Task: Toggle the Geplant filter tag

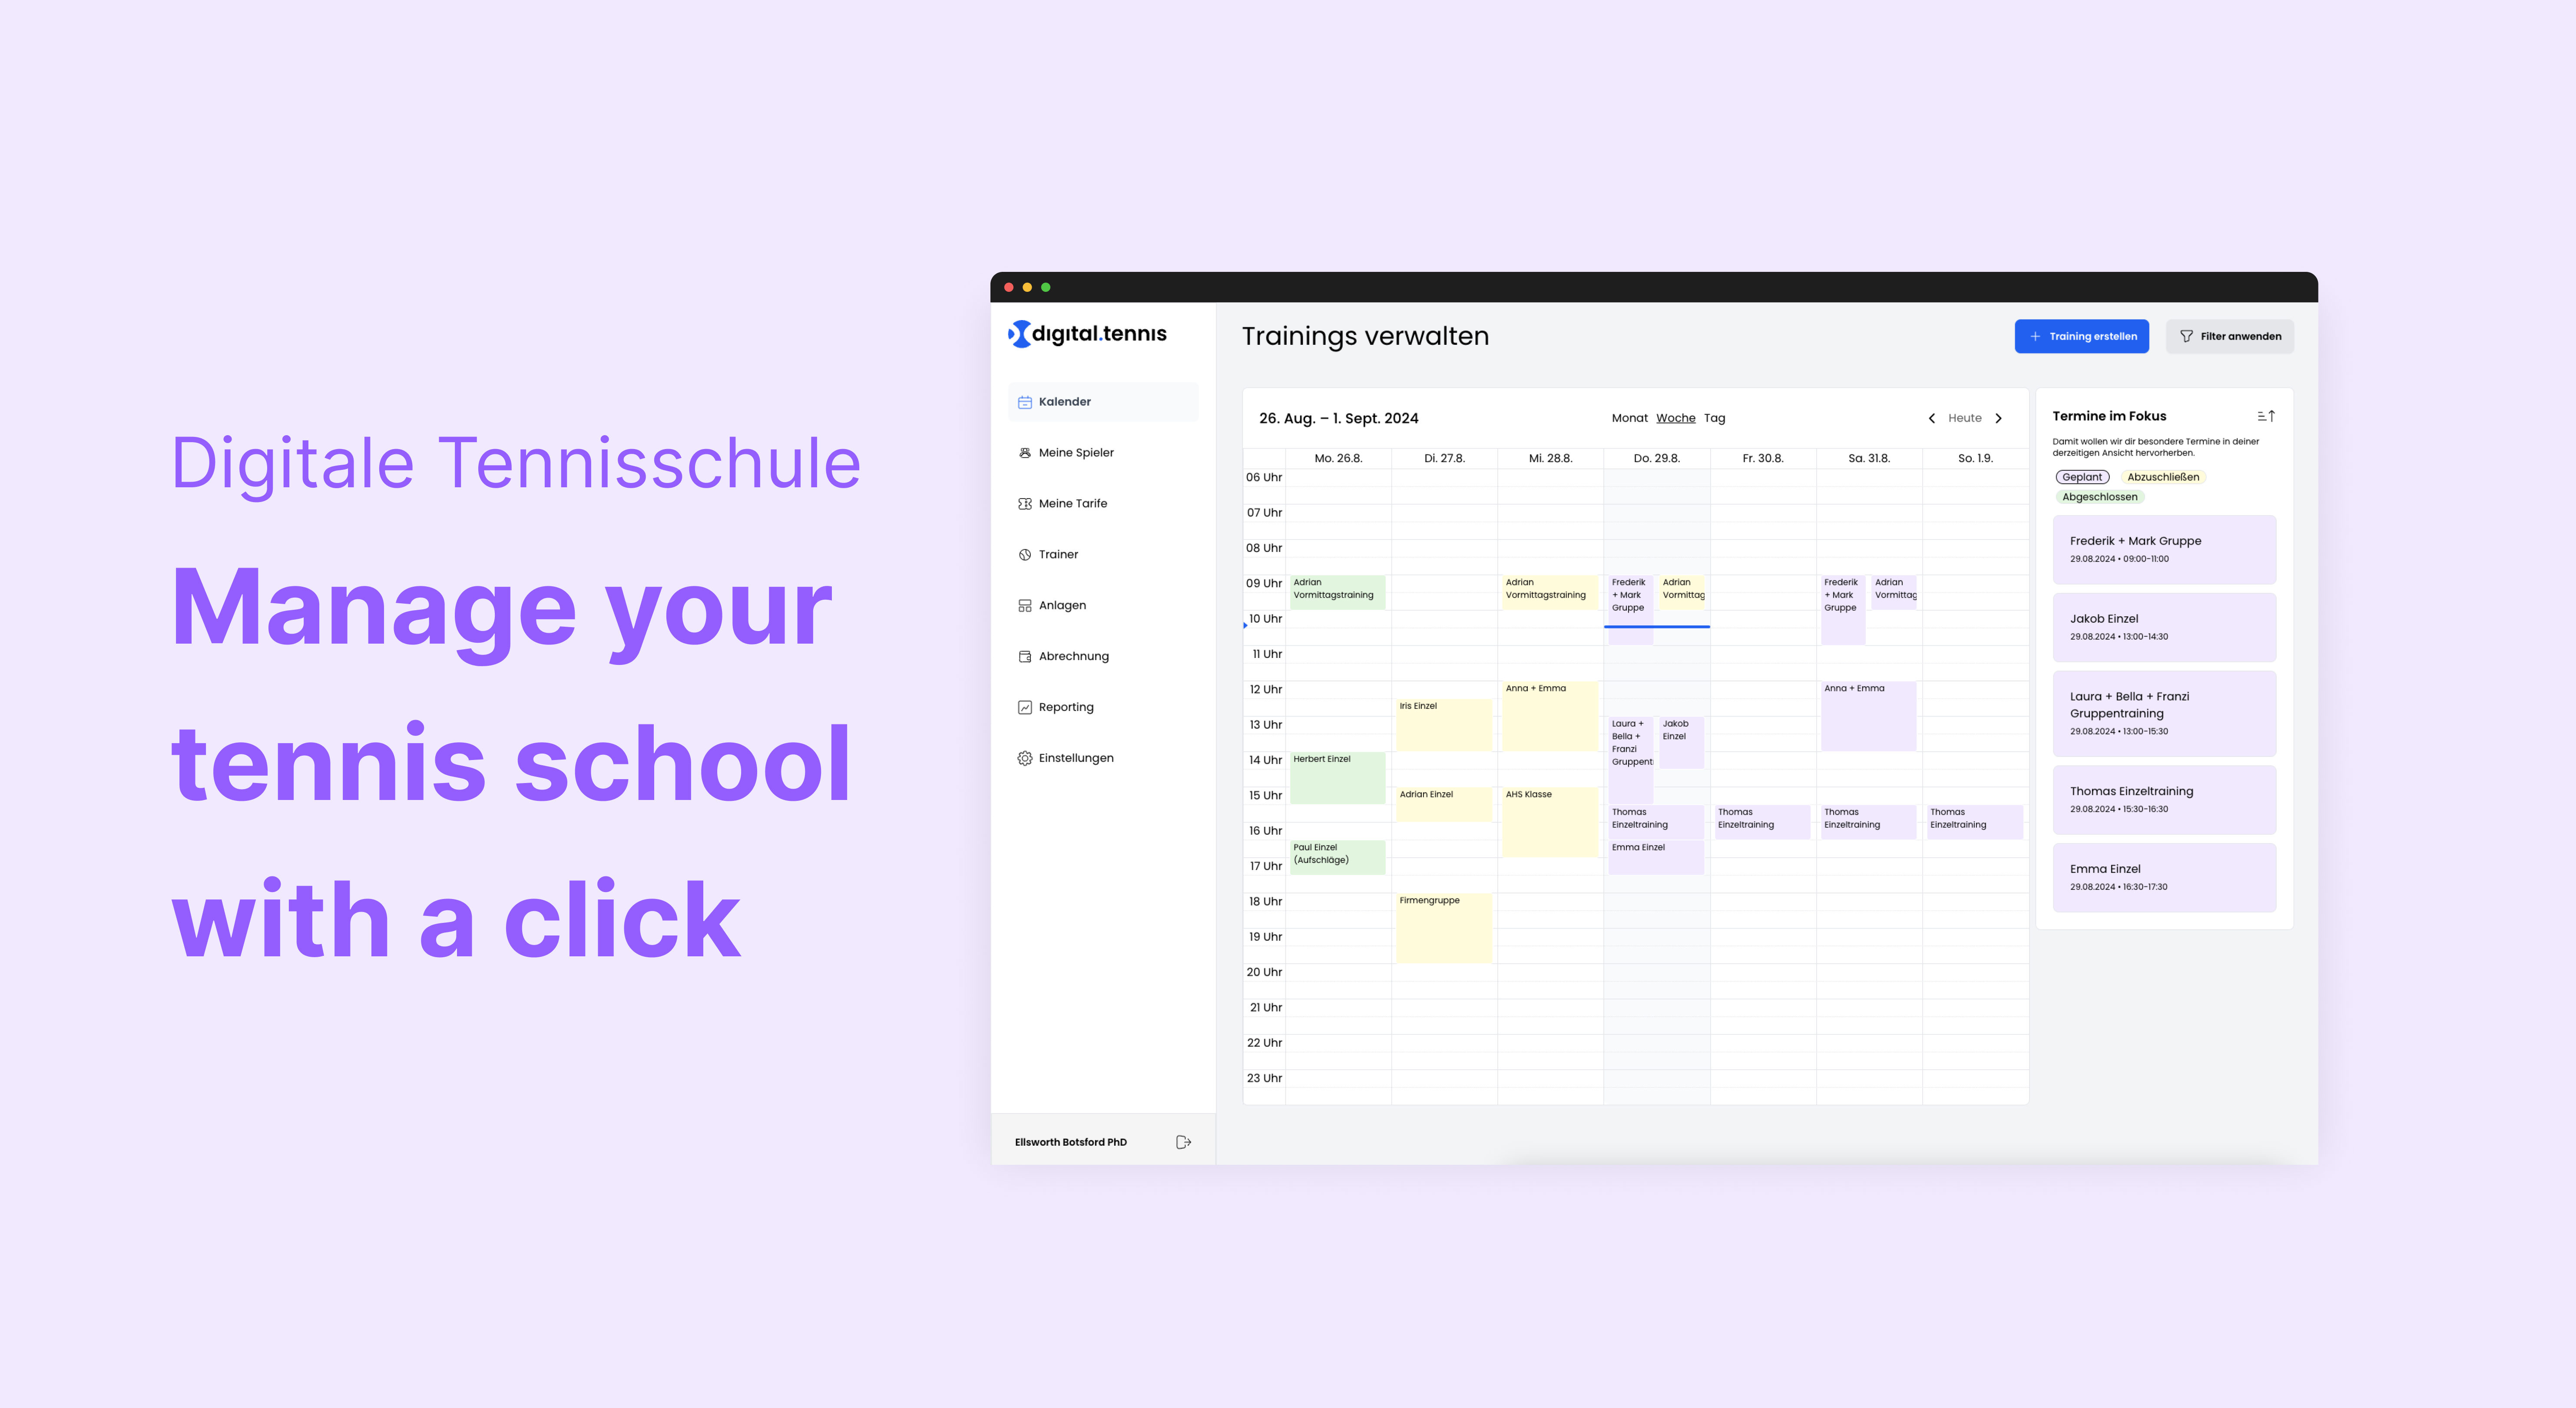Action: click(2082, 477)
